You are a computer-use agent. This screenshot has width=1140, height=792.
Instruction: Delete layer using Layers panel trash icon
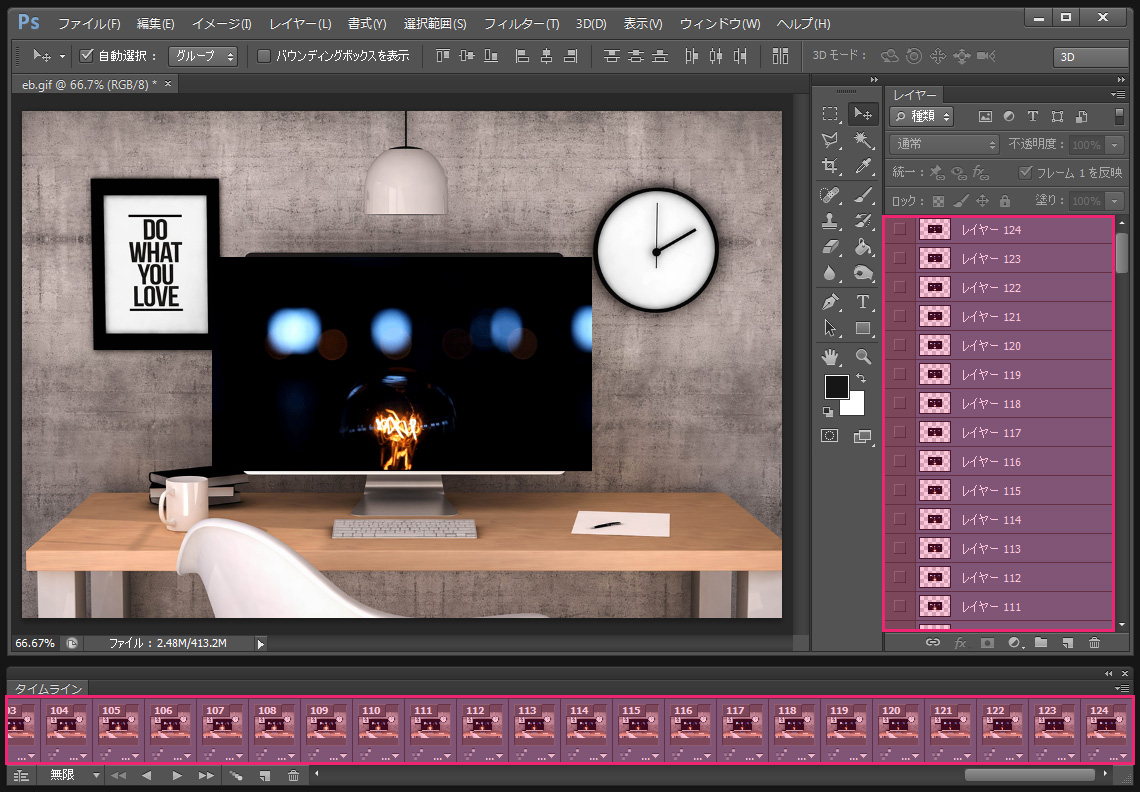[1094, 643]
